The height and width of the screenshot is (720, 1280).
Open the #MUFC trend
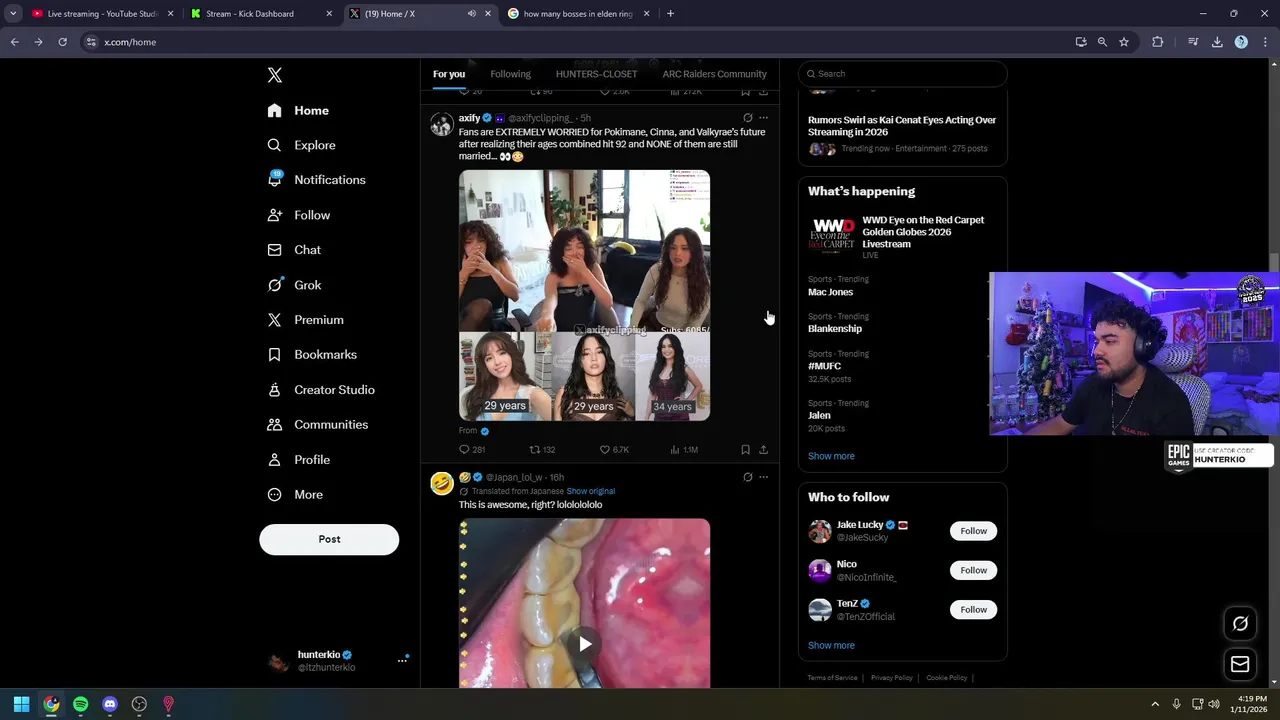point(824,366)
